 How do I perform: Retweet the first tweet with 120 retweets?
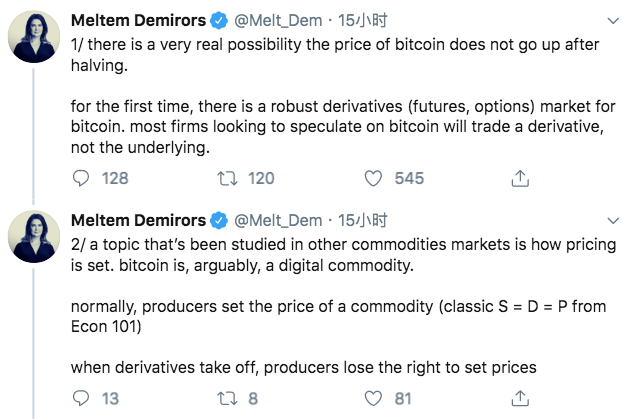pos(227,178)
